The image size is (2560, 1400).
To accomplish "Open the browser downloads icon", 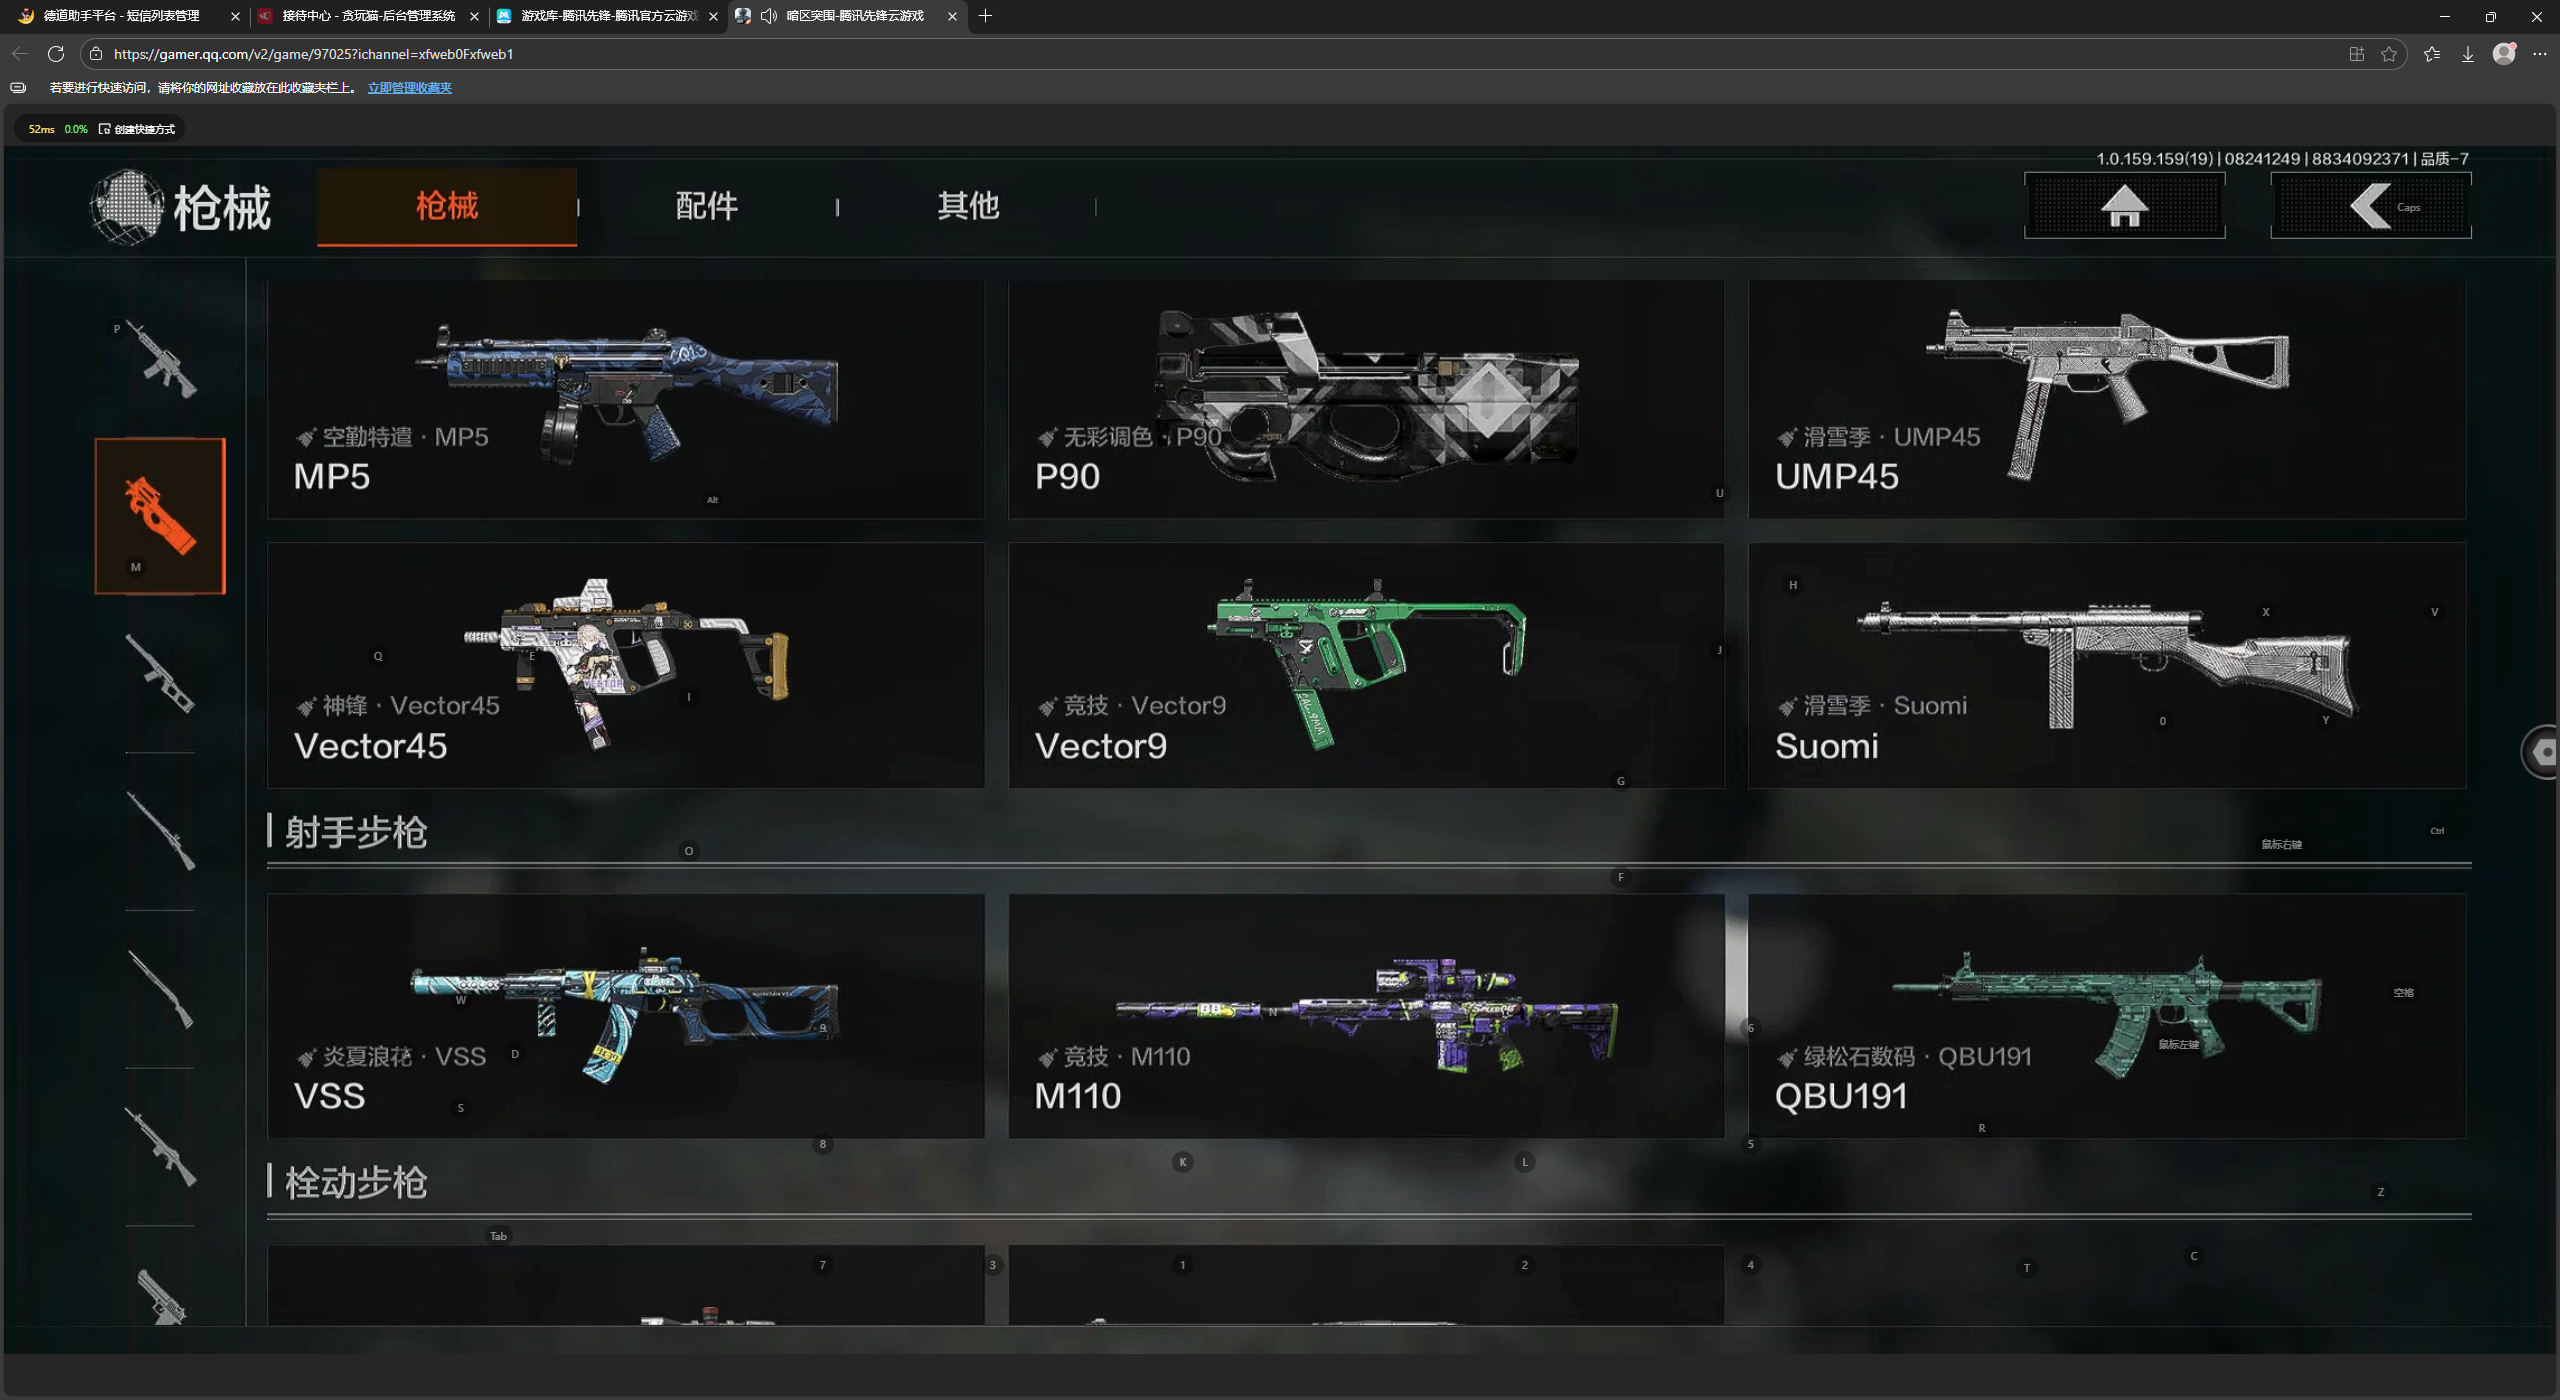I will (x=2467, y=54).
